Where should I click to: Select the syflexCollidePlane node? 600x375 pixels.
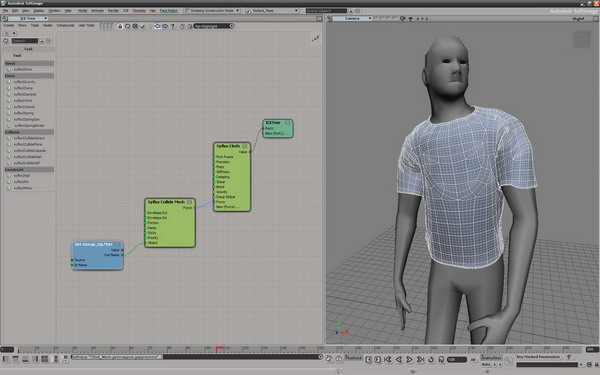click(28, 144)
